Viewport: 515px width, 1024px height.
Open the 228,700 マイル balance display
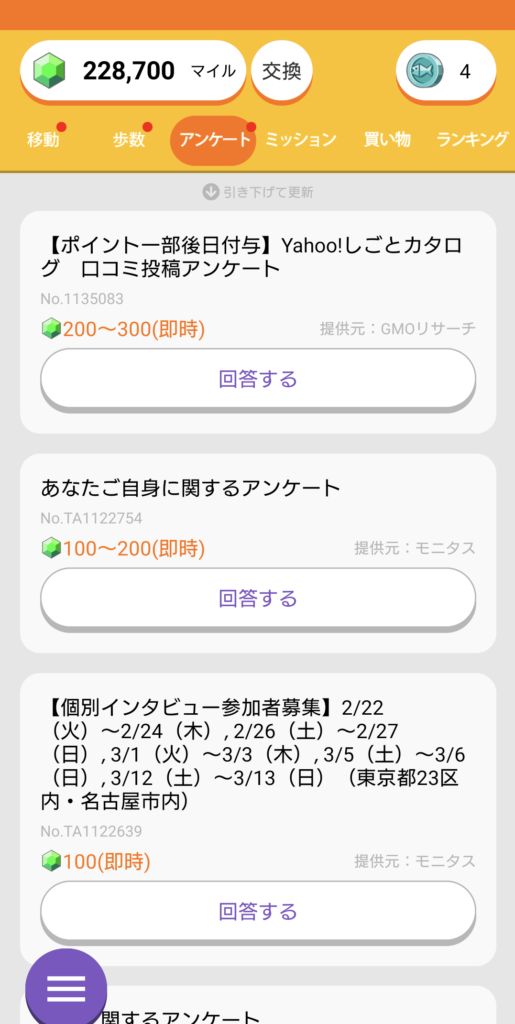click(133, 71)
